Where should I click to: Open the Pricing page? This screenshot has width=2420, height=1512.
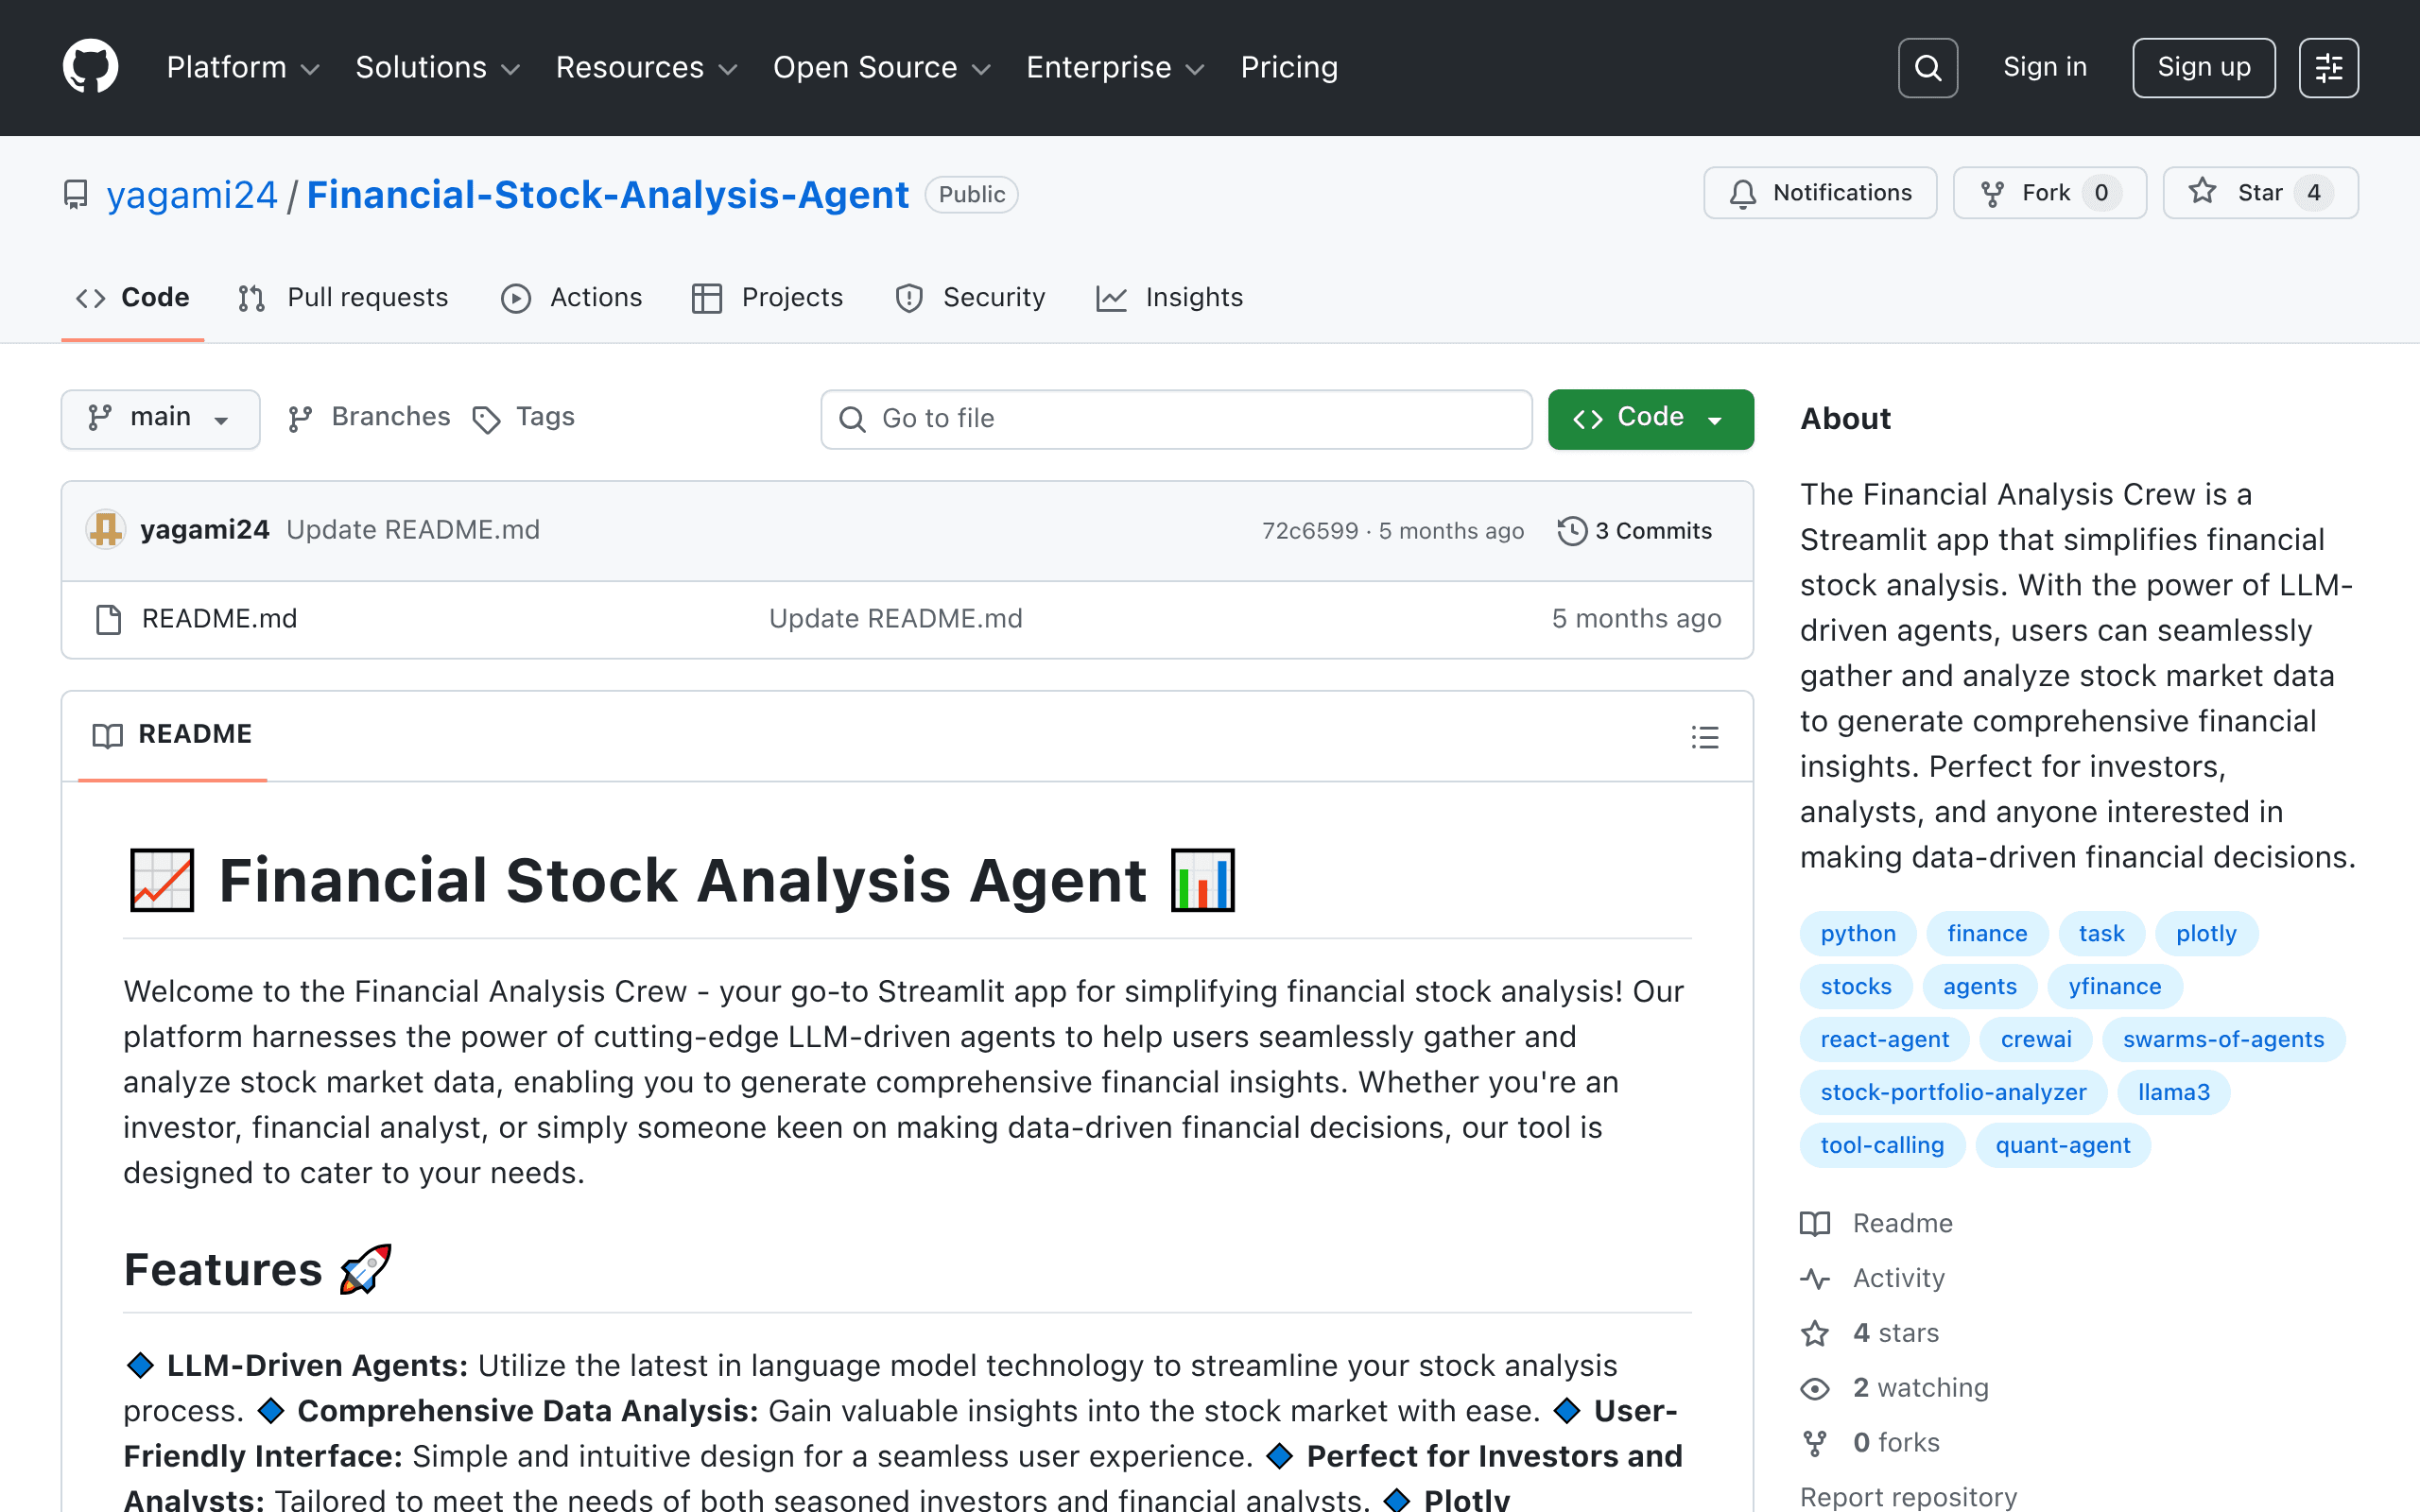tap(1289, 67)
